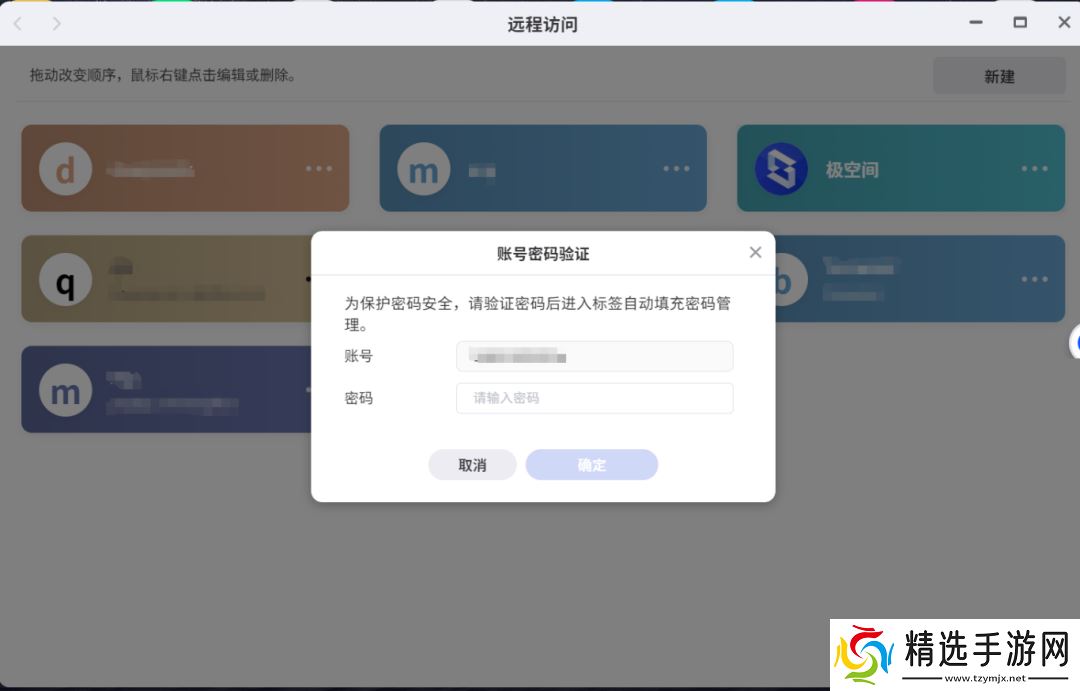Confirm with the 确定 button
This screenshot has width=1080, height=691.
coord(591,465)
